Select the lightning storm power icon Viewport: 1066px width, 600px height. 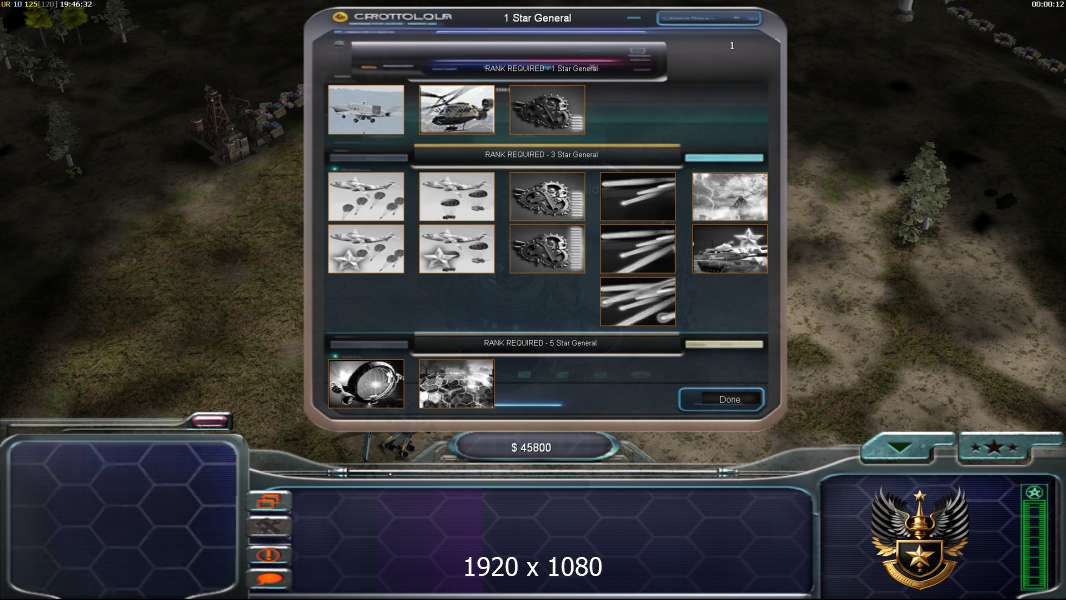point(729,196)
